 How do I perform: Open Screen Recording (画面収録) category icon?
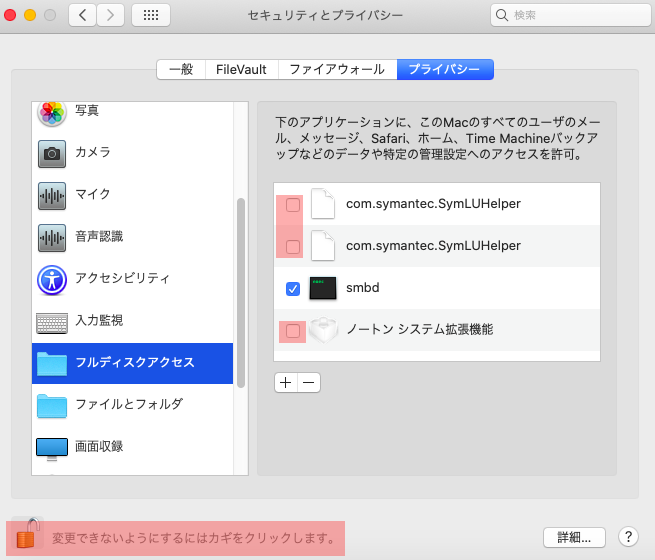point(52,447)
